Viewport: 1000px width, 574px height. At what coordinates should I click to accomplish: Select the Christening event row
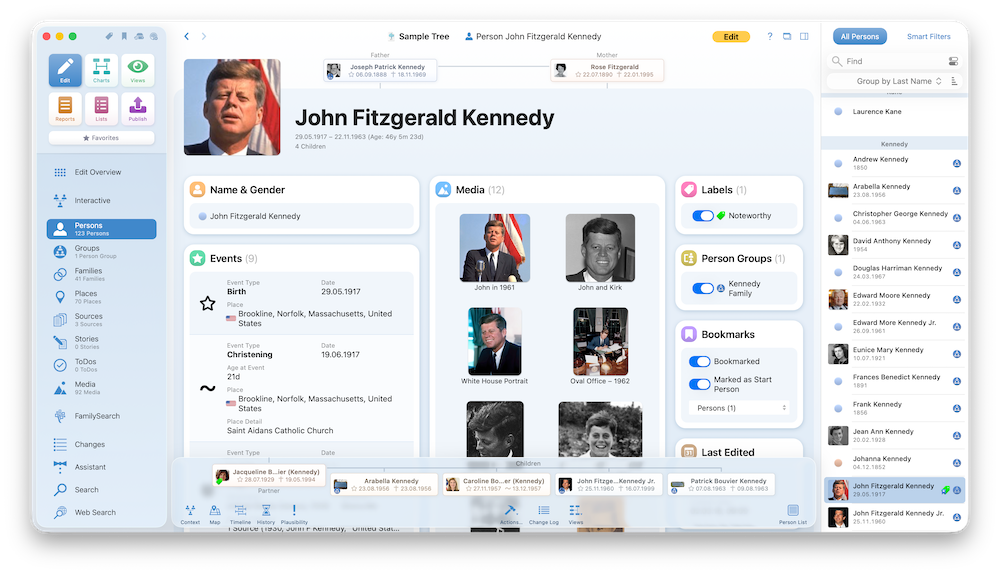point(302,388)
